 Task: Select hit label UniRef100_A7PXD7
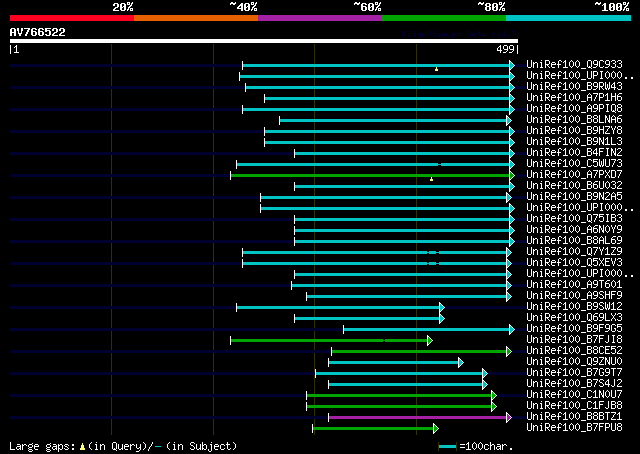[574, 175]
